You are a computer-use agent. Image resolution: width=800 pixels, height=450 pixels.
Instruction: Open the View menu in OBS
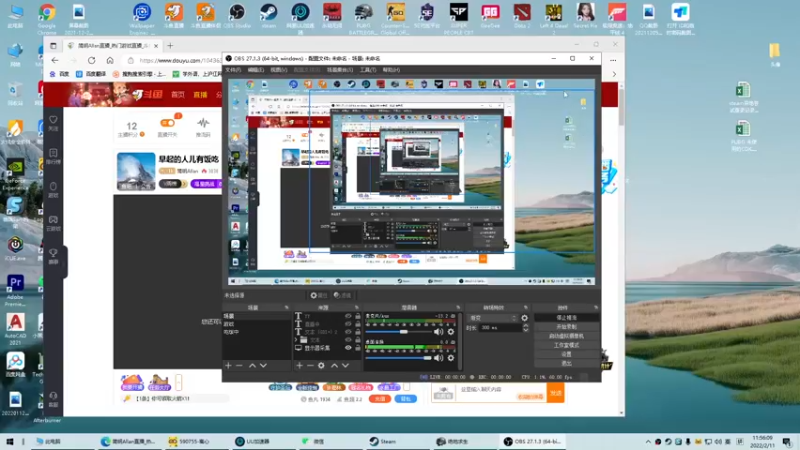pyautogui.click(x=279, y=70)
